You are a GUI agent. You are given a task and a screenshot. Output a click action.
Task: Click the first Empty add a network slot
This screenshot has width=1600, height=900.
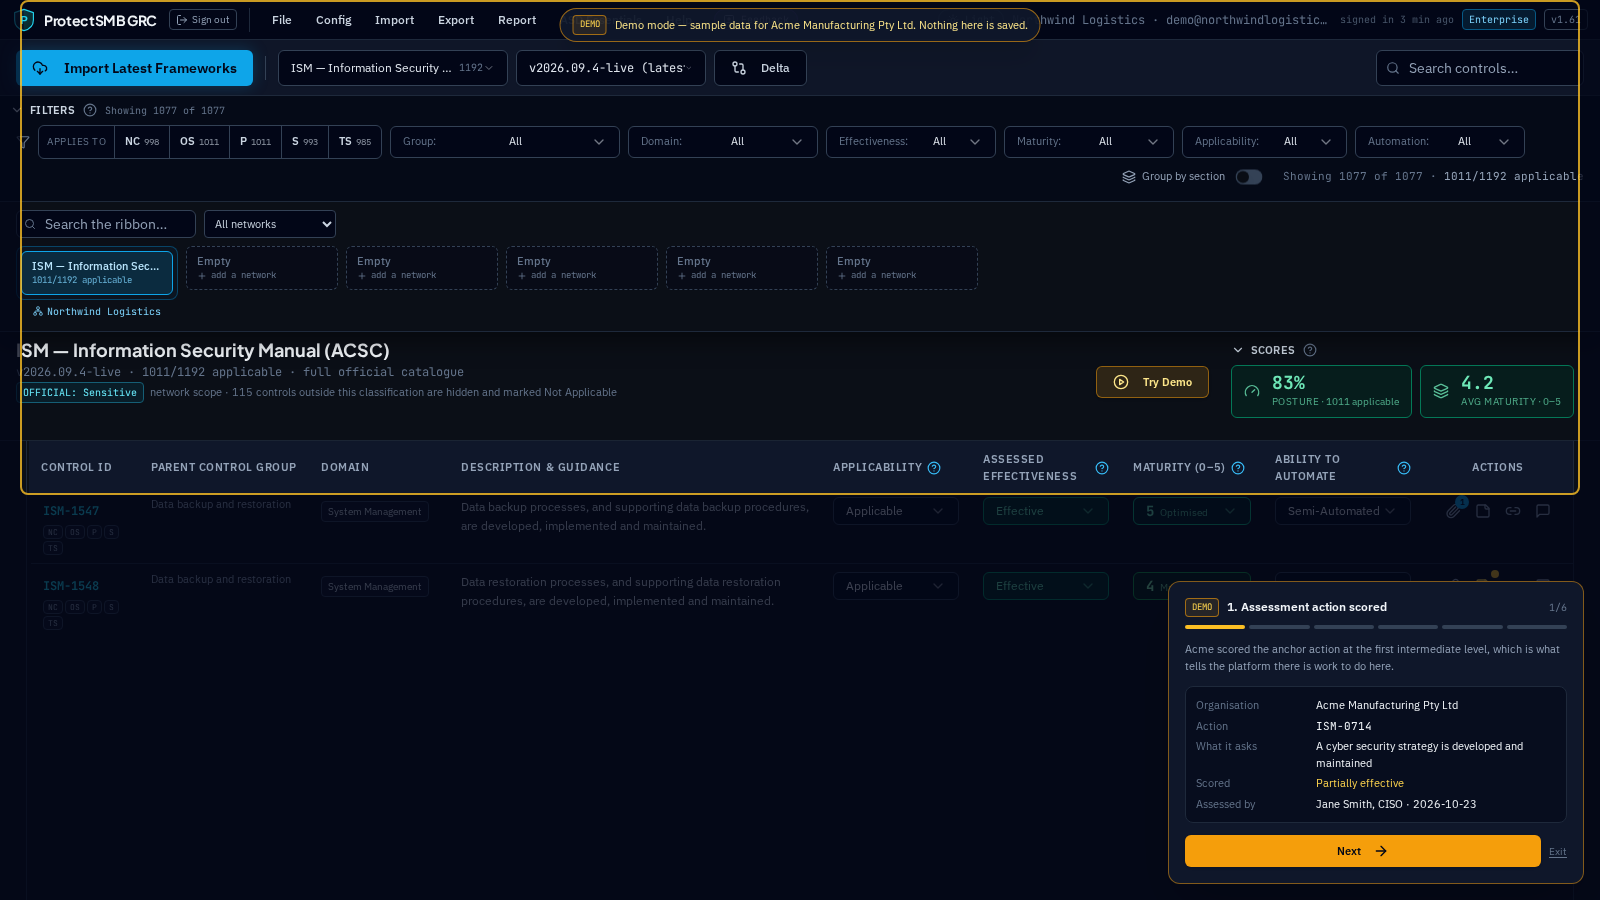pyautogui.click(x=262, y=268)
